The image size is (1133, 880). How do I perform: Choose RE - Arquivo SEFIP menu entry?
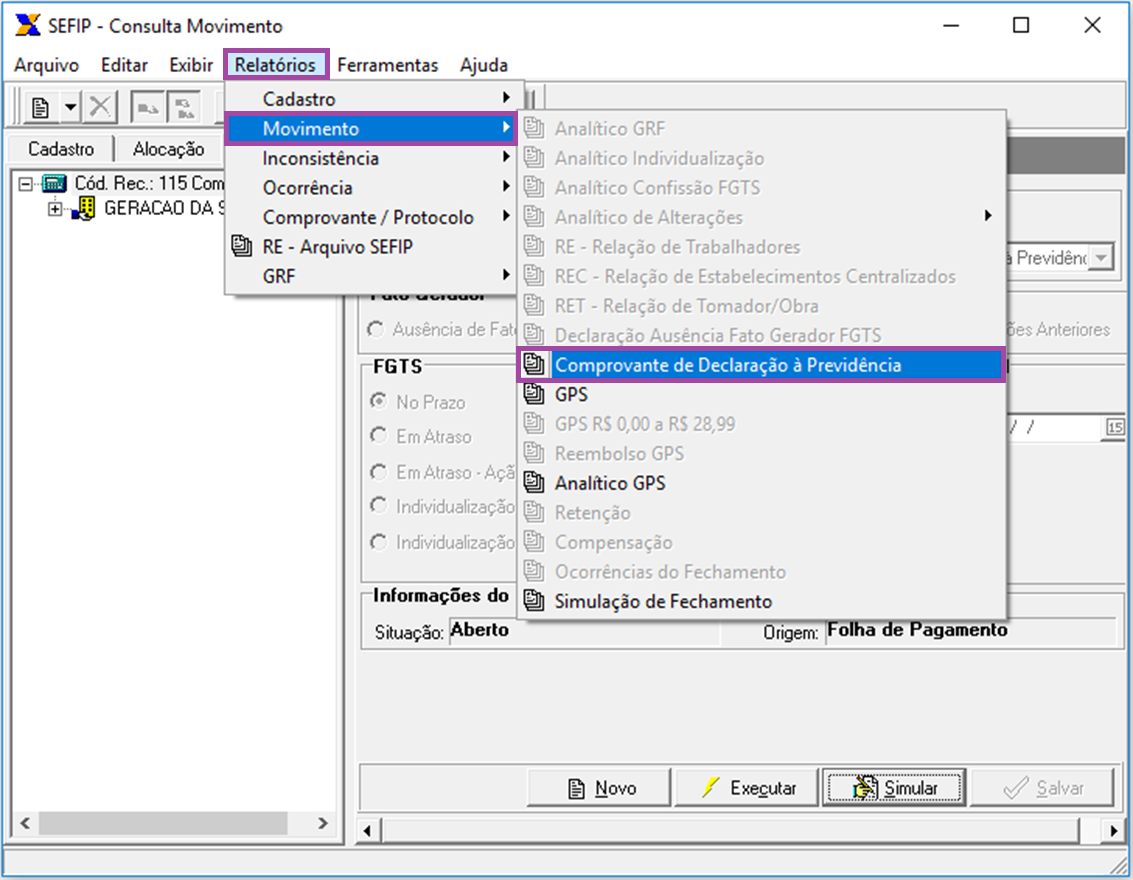(x=371, y=247)
